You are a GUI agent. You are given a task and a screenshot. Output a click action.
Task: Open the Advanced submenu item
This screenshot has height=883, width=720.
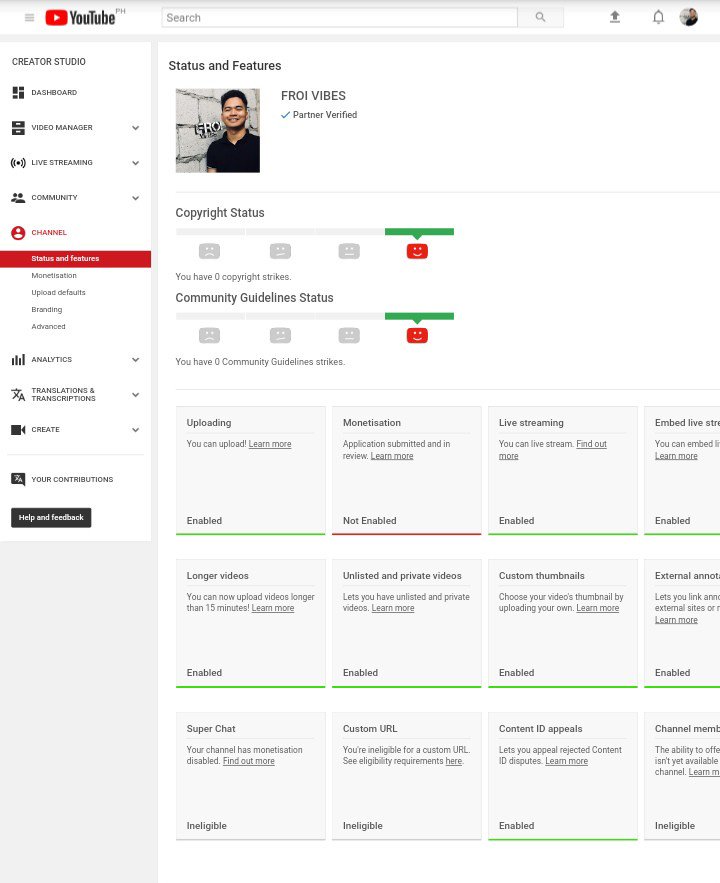point(48,327)
